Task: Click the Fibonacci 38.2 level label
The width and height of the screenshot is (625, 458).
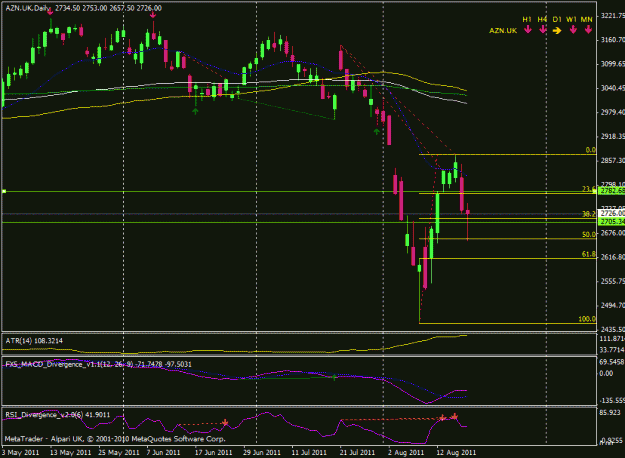Action: pyautogui.click(x=589, y=214)
